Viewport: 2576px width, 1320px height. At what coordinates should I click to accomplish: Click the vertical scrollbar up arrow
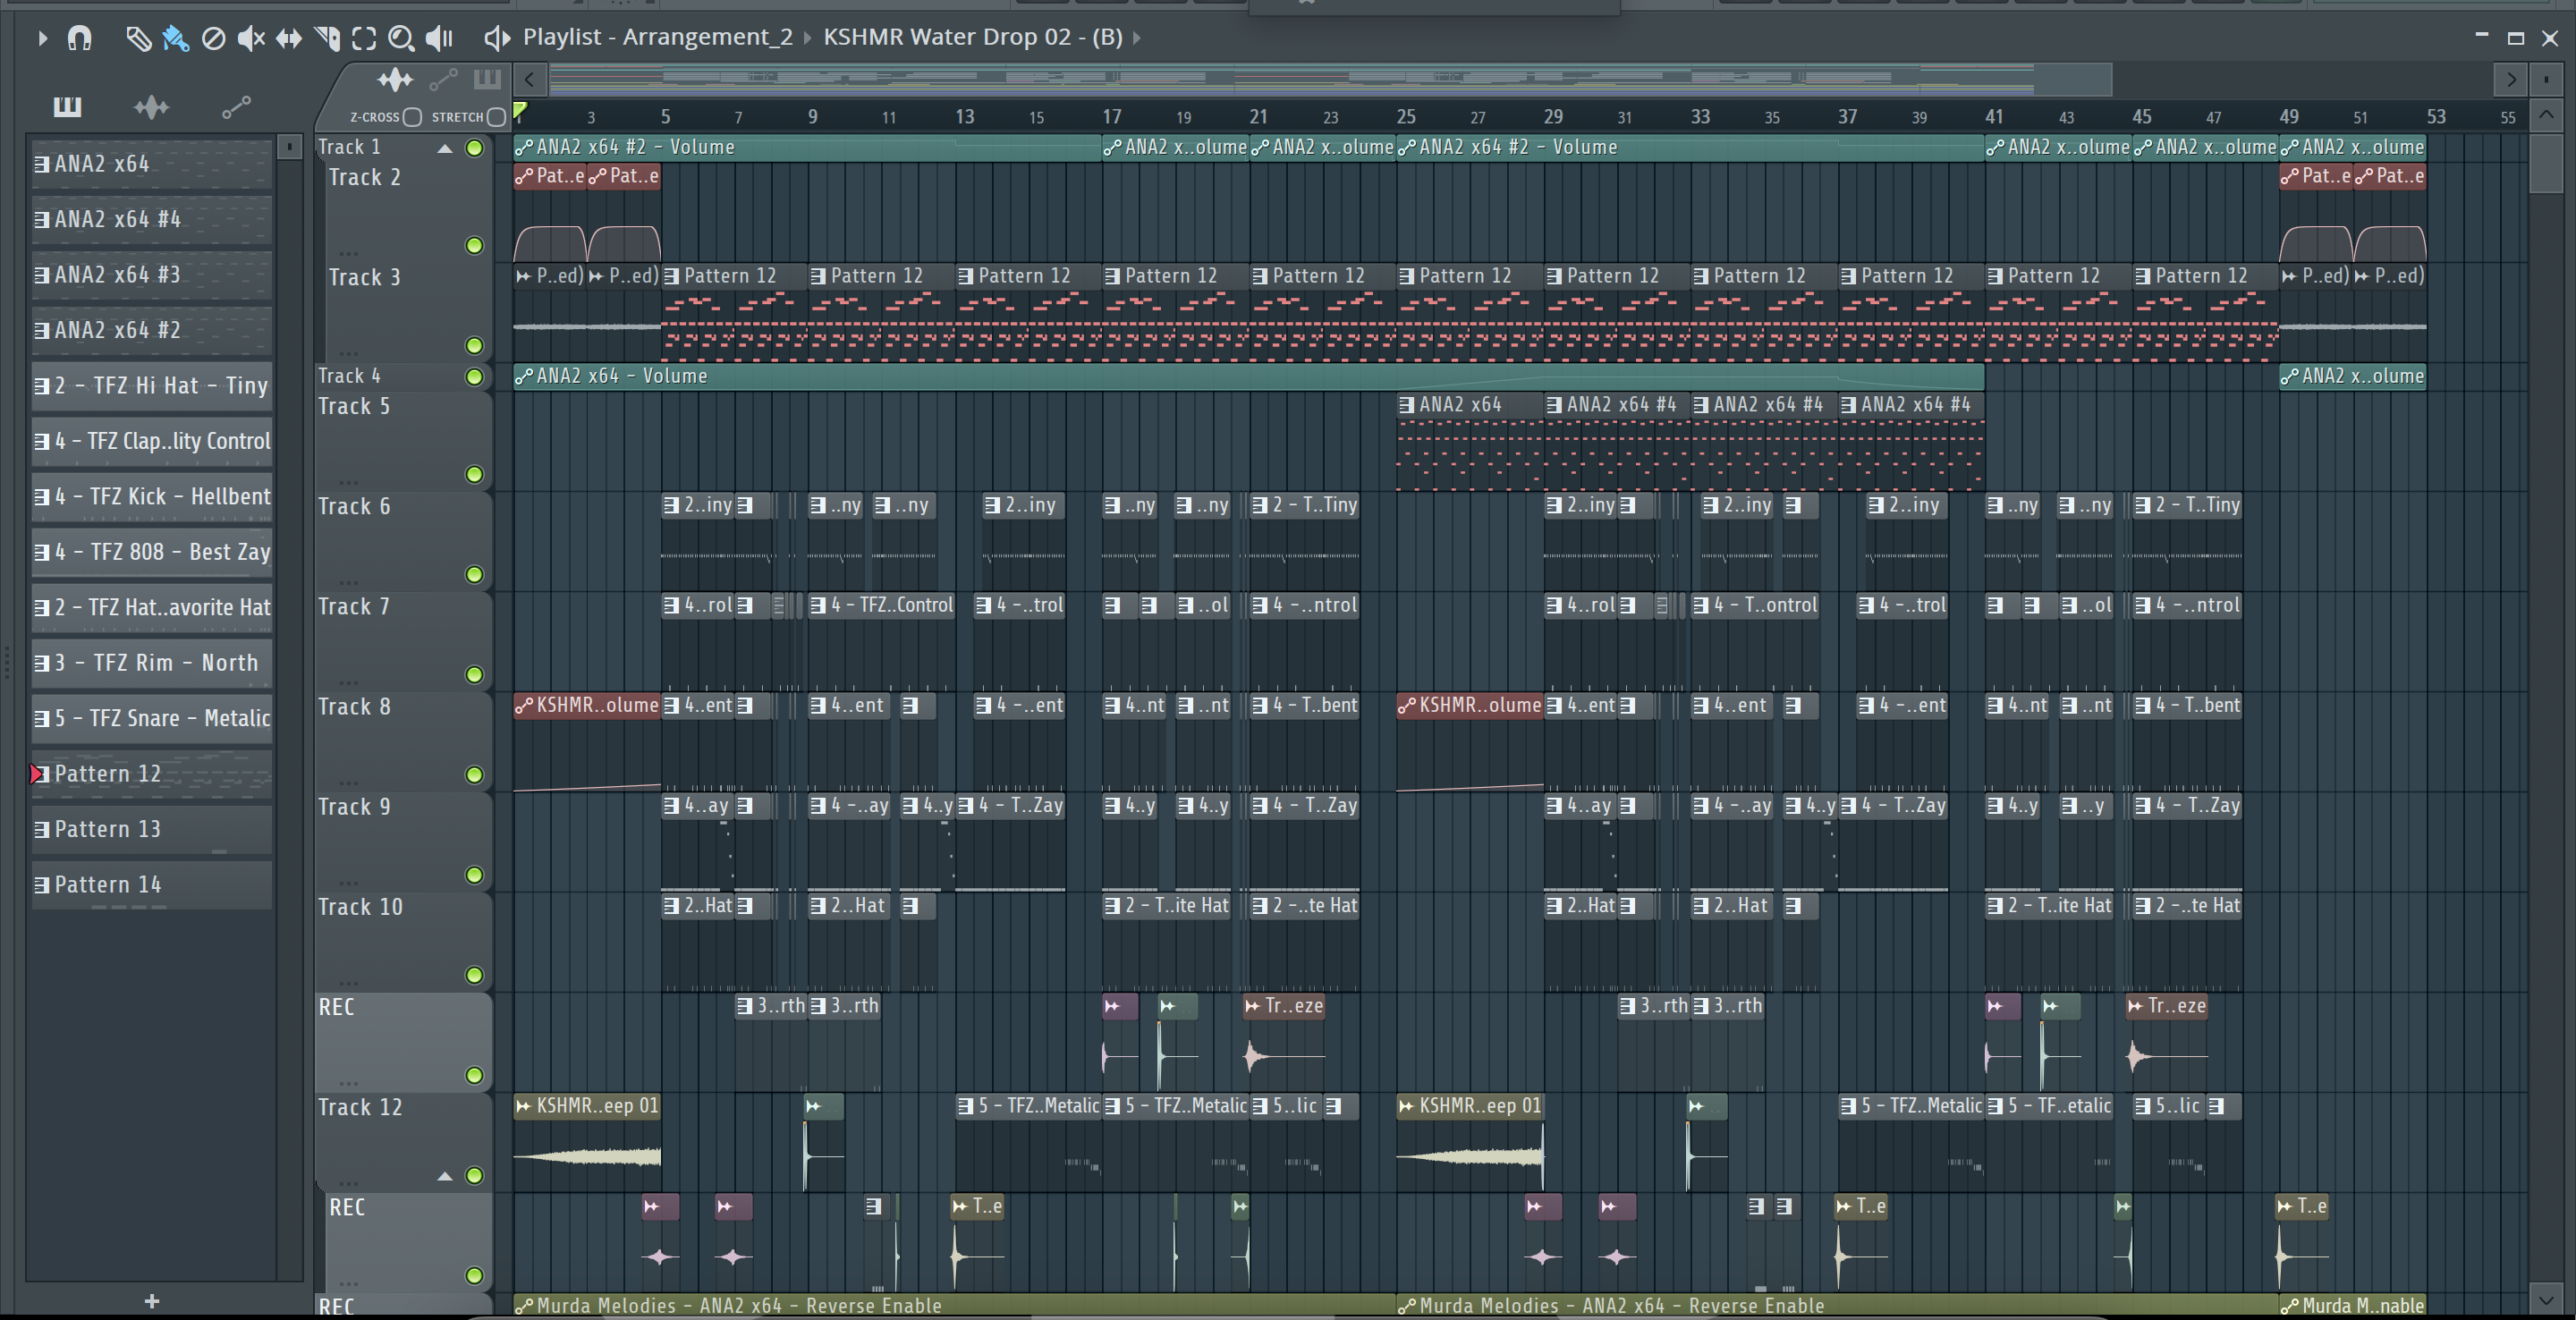[2546, 115]
